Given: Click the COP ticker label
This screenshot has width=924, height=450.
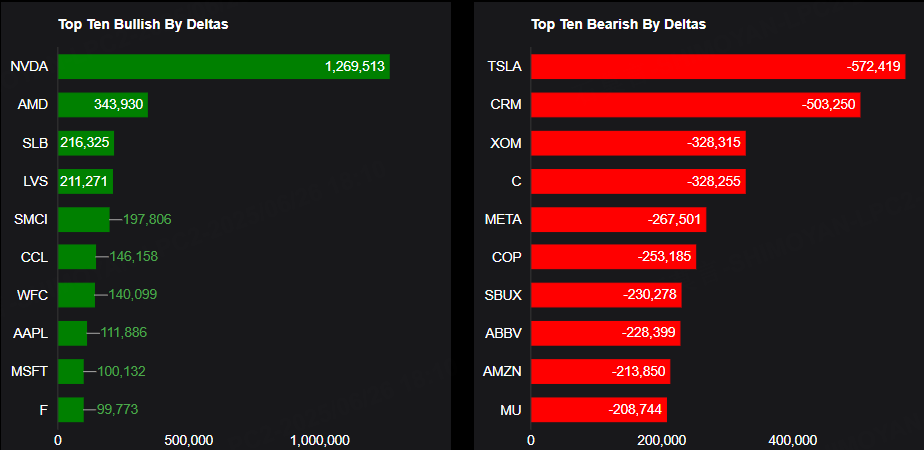Looking at the screenshot, I should coord(507,257).
